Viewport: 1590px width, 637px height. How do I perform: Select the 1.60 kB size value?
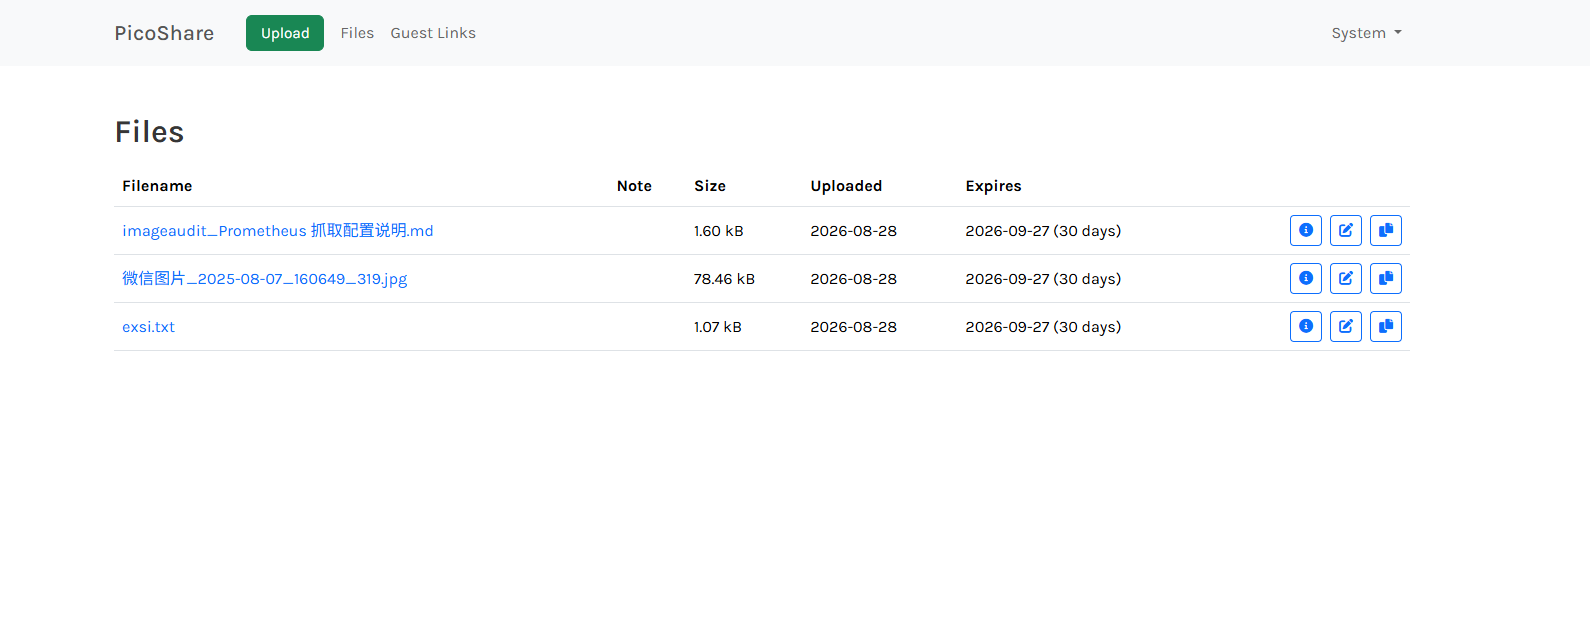click(x=719, y=231)
